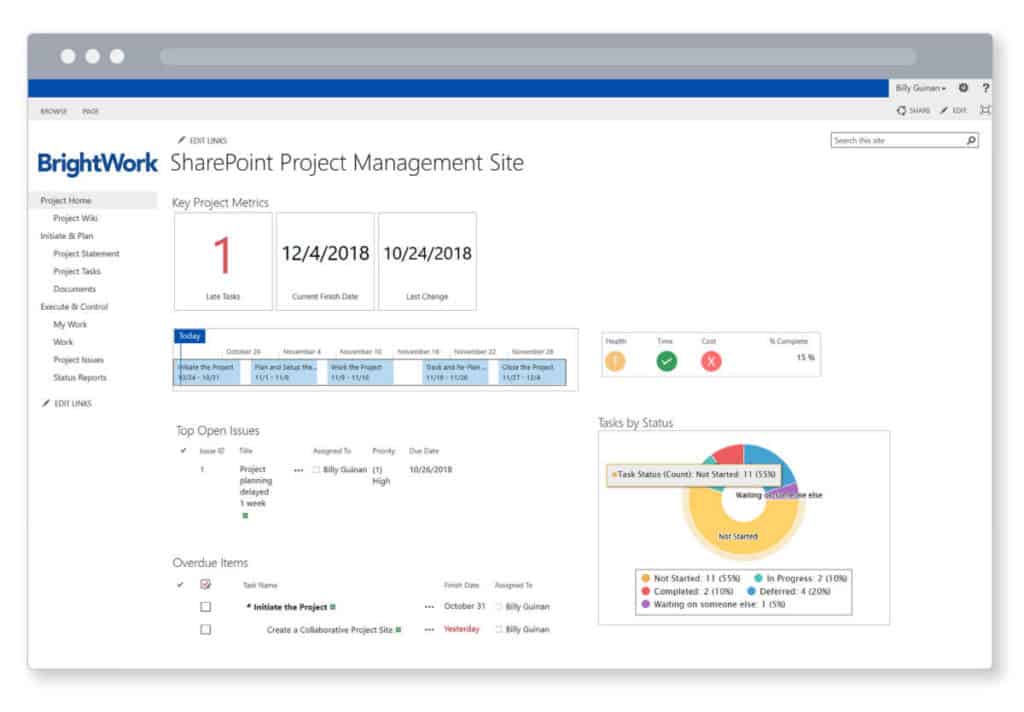Viewport: 1024px width, 712px height.
Task: Select Initiate & Plan navigation heading
Action: (67, 236)
